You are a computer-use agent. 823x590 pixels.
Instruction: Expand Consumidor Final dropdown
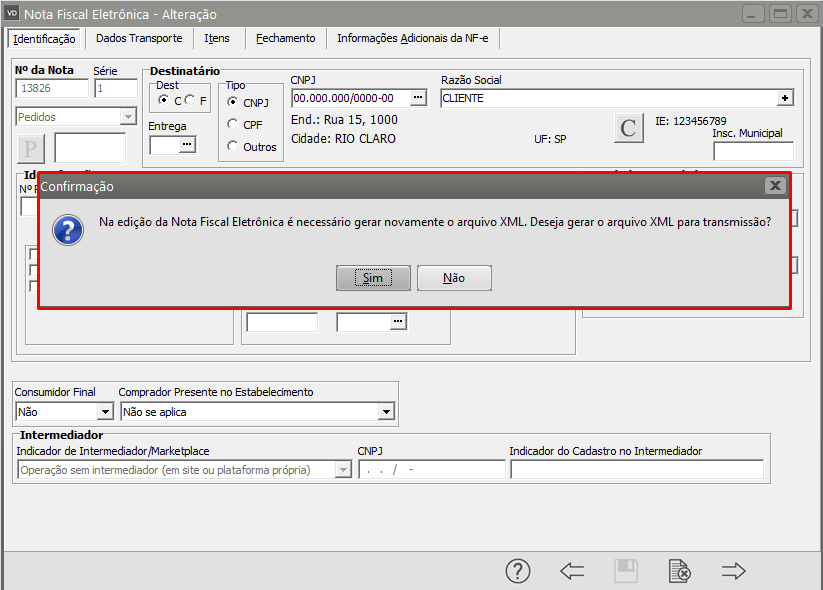(x=105, y=411)
